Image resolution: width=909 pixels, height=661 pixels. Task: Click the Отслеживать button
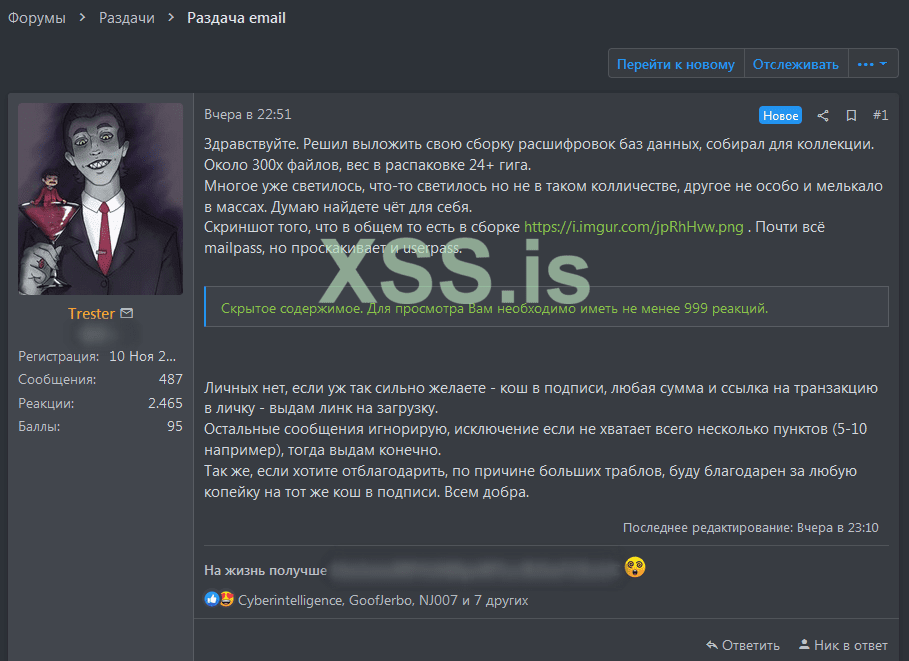(795, 64)
